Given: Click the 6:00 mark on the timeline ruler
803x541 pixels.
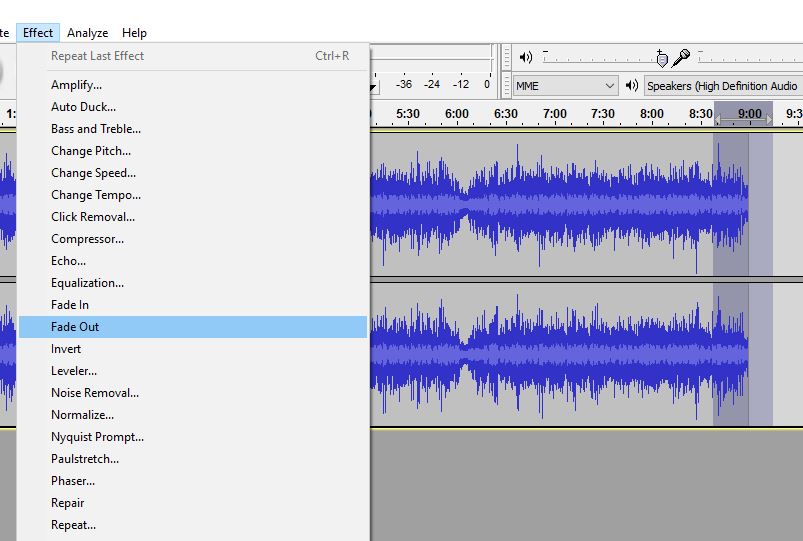Looking at the screenshot, I should (x=457, y=114).
